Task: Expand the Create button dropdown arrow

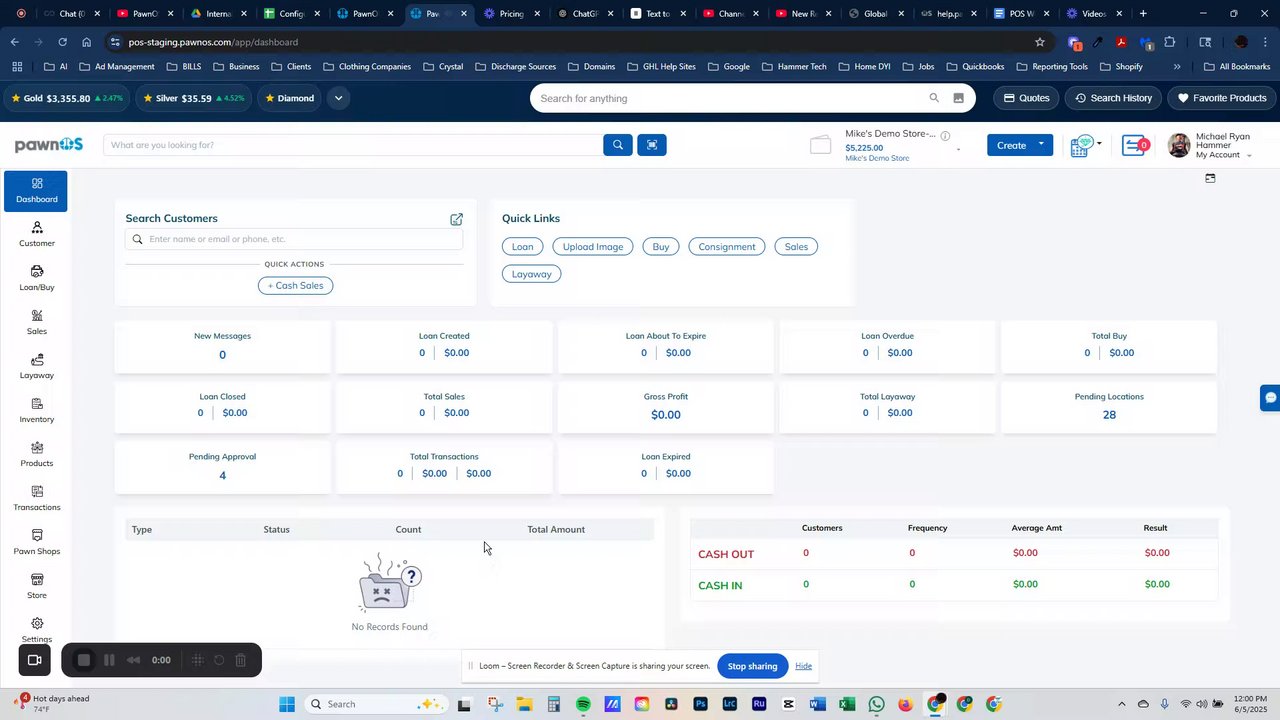Action: [x=1041, y=145]
